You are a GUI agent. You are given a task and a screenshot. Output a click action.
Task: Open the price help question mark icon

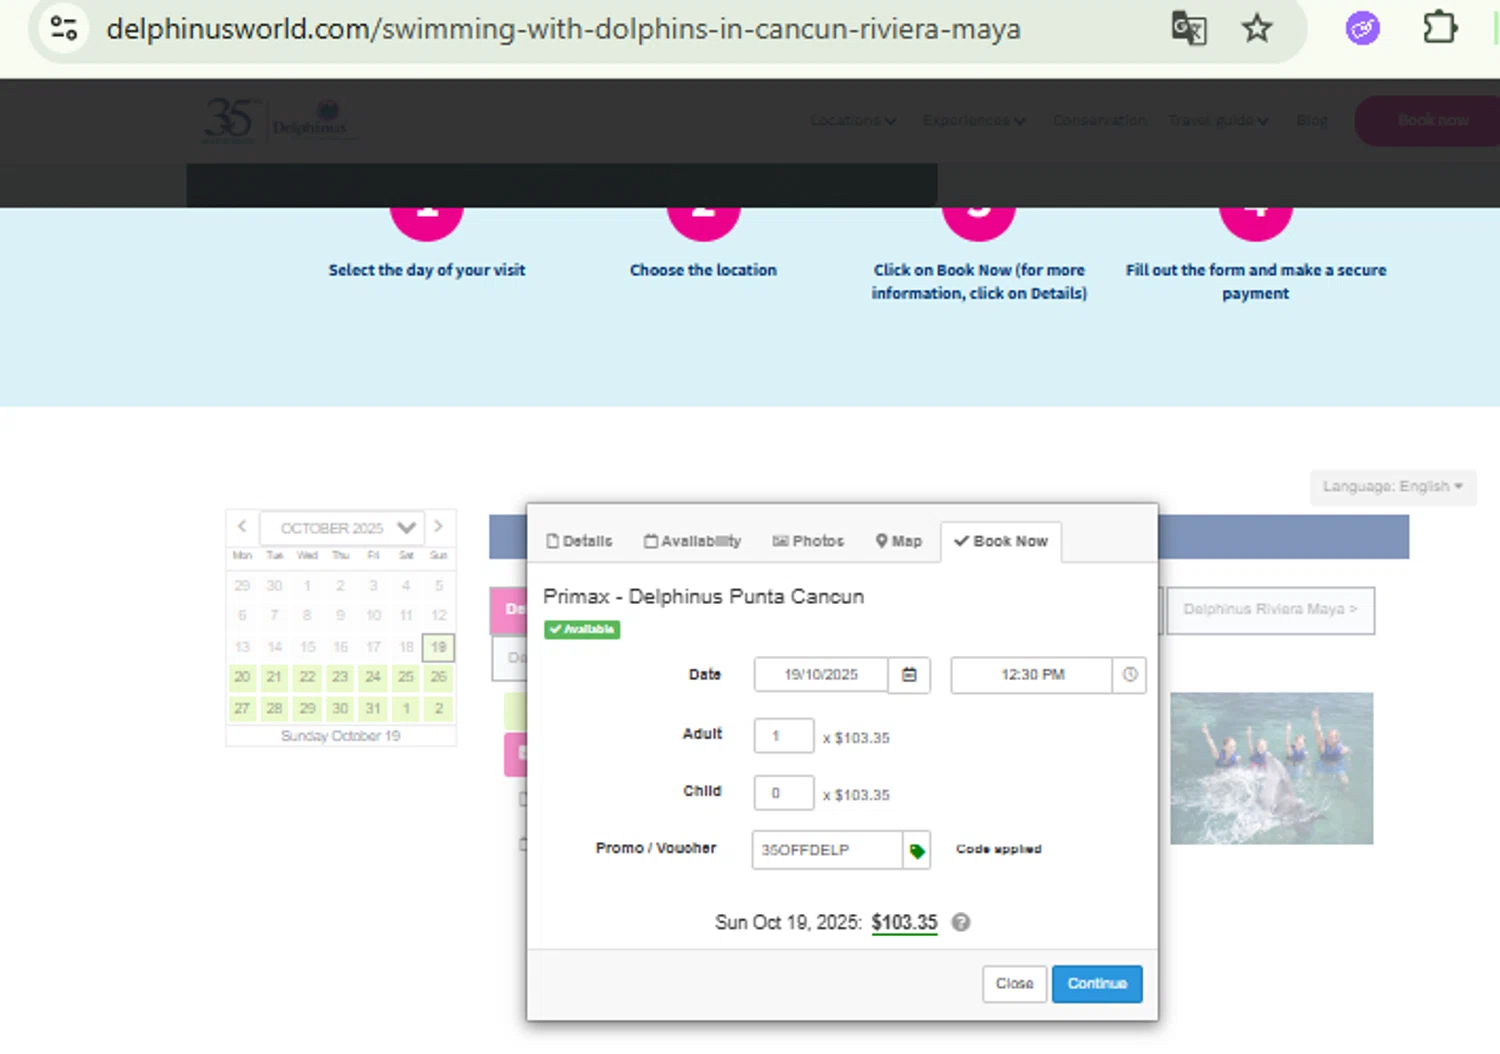961,922
